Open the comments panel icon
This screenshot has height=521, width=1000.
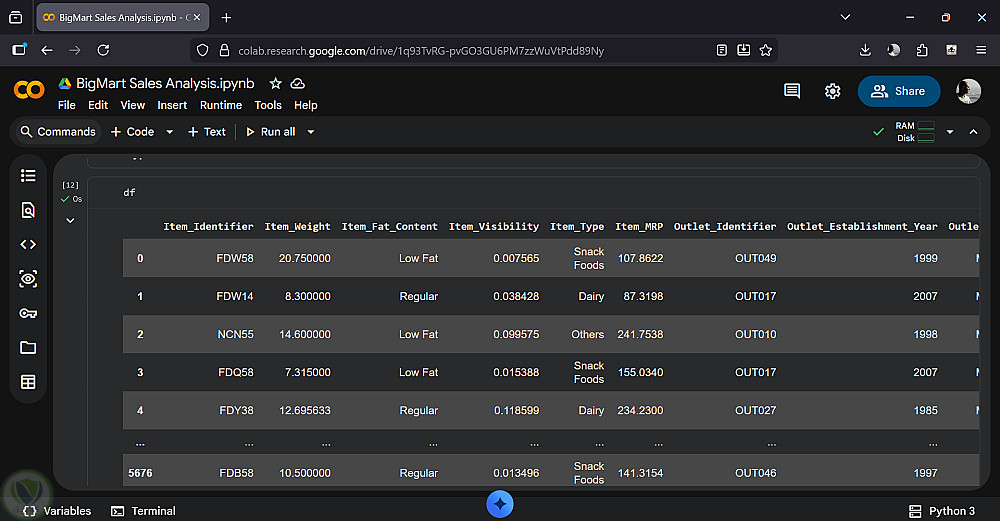click(792, 91)
